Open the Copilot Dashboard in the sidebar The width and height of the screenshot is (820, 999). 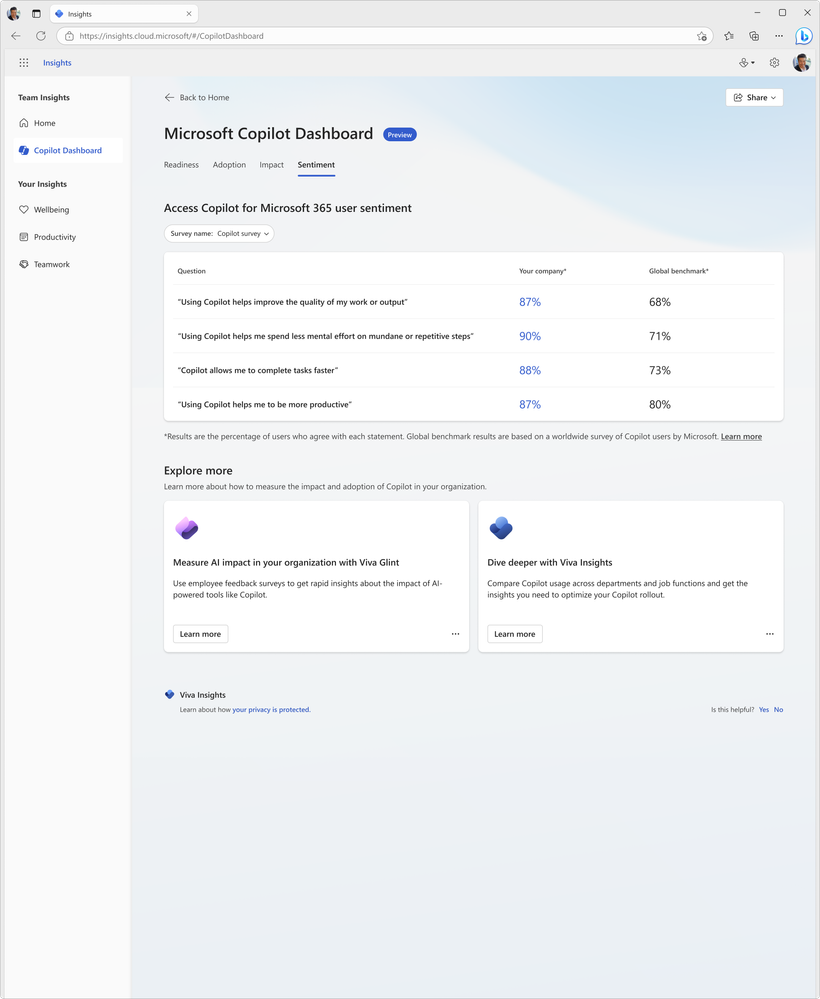click(x=68, y=149)
